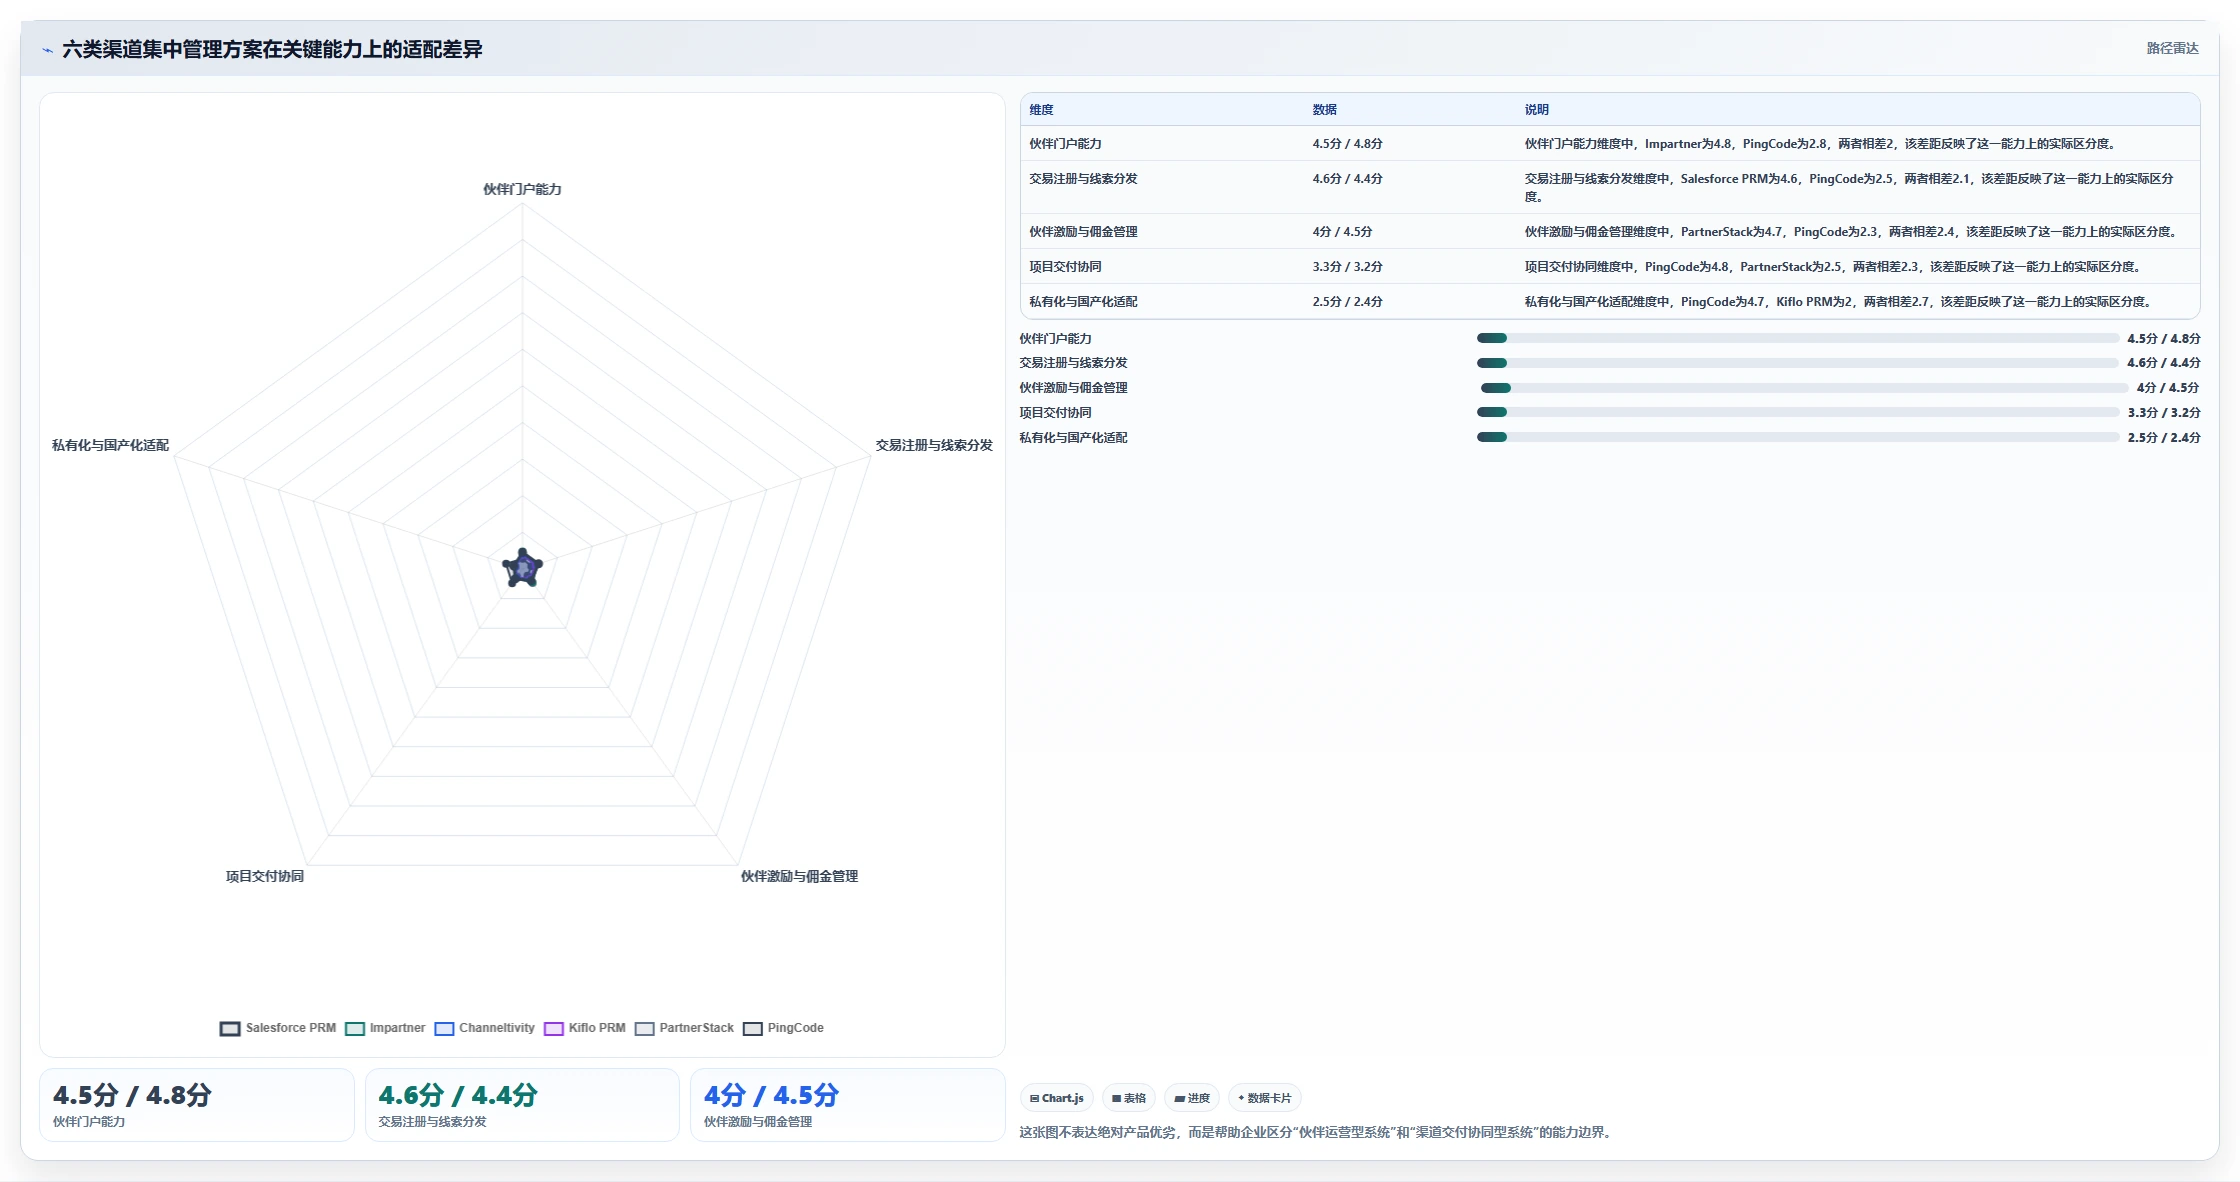This screenshot has height=1182, width=2240.
Task: Click the 数据卡片 tag chip
Action: coord(1265,1098)
